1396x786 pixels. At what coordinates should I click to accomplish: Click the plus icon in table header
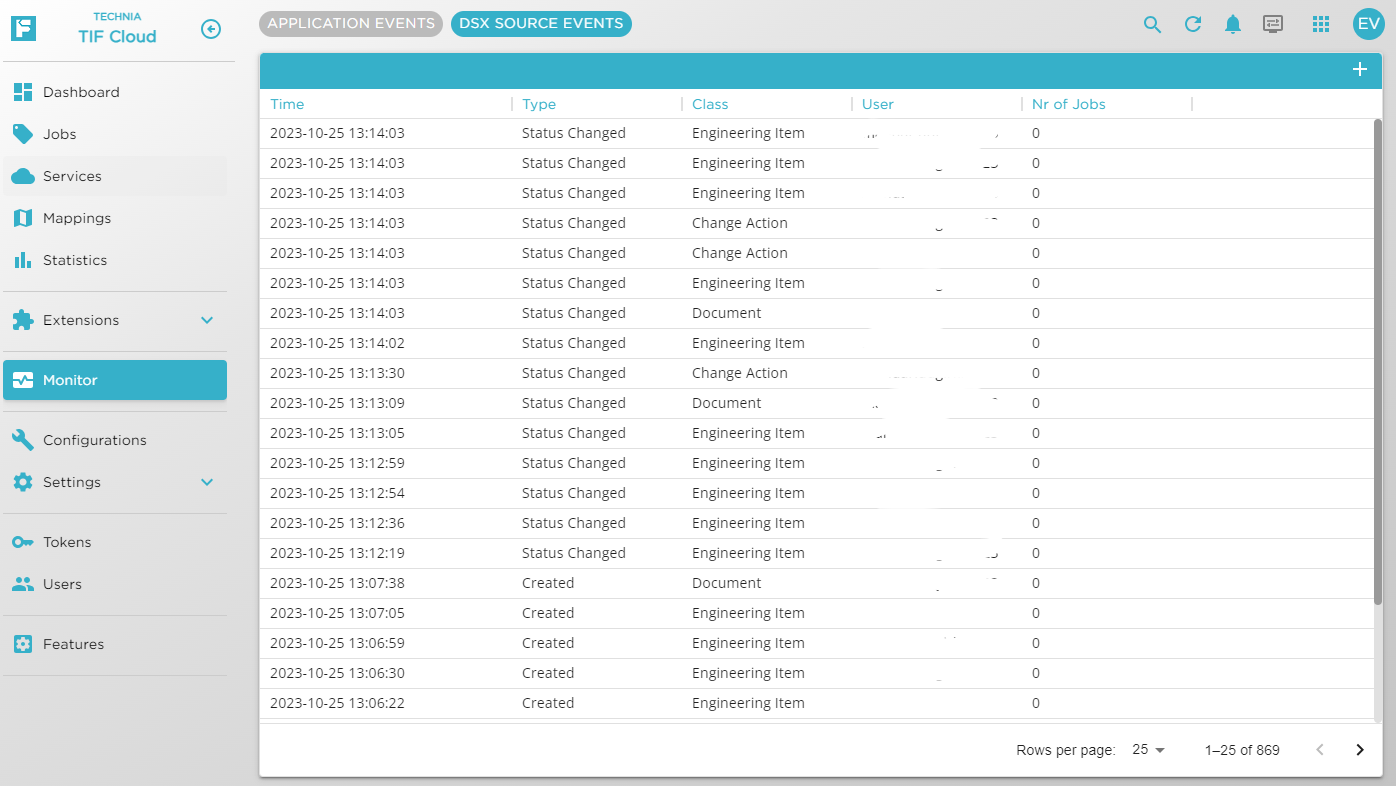coord(1359,69)
